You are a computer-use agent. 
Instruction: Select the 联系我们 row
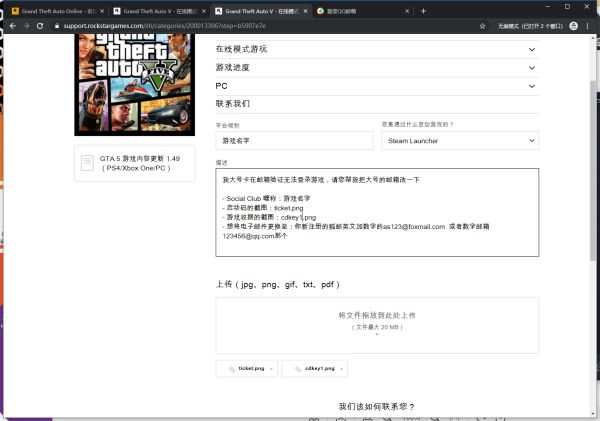point(377,104)
